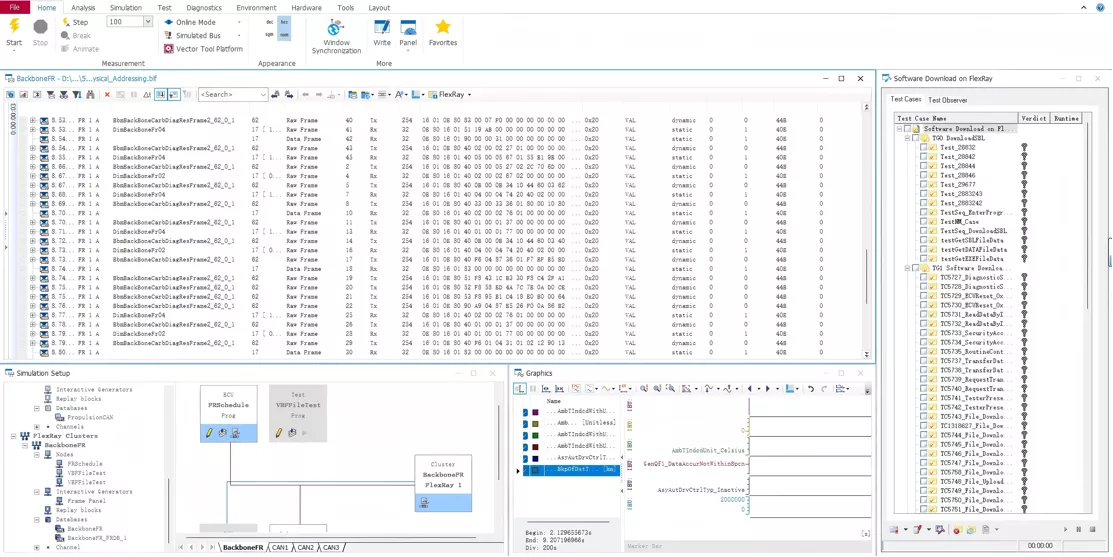
Task: Launch Vector Tool Platform
Action: click(x=204, y=49)
